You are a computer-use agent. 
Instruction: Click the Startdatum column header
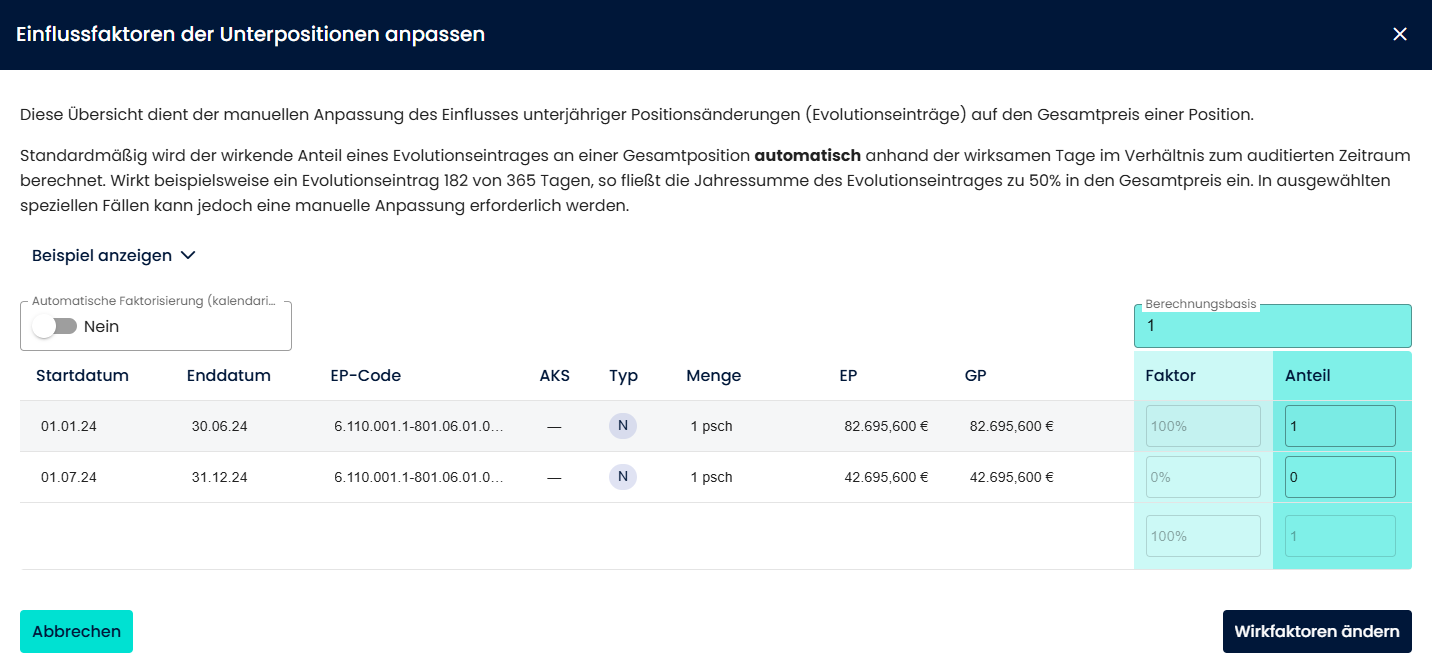coord(82,376)
